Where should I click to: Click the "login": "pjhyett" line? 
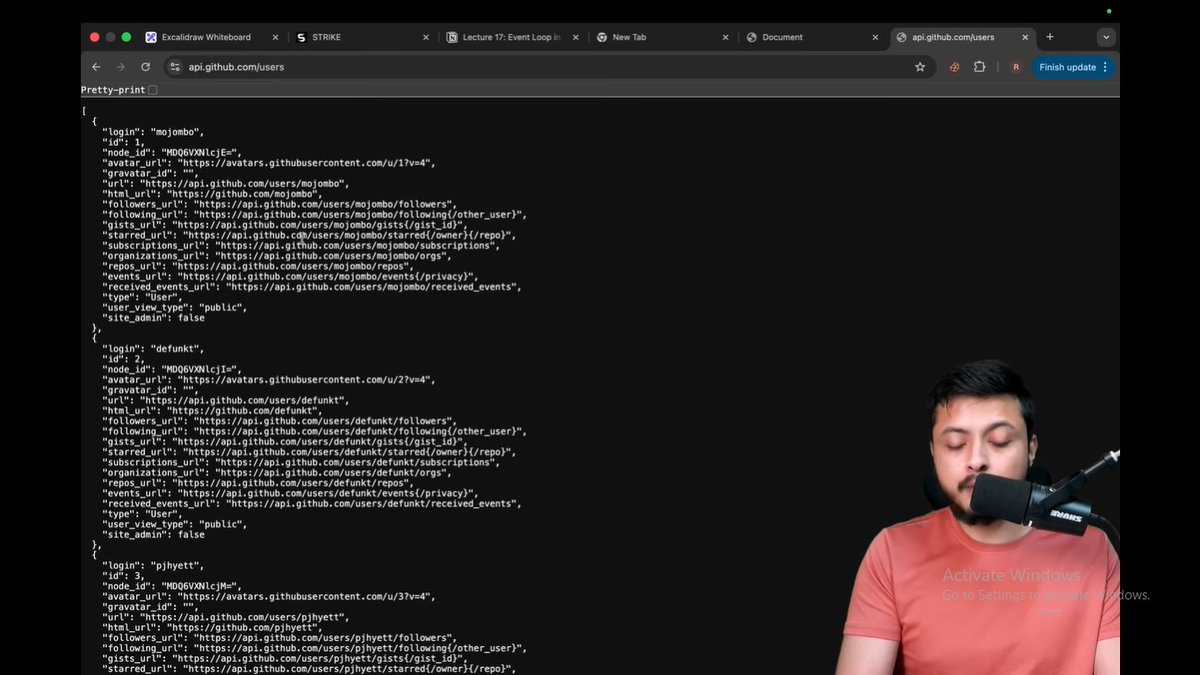point(154,565)
